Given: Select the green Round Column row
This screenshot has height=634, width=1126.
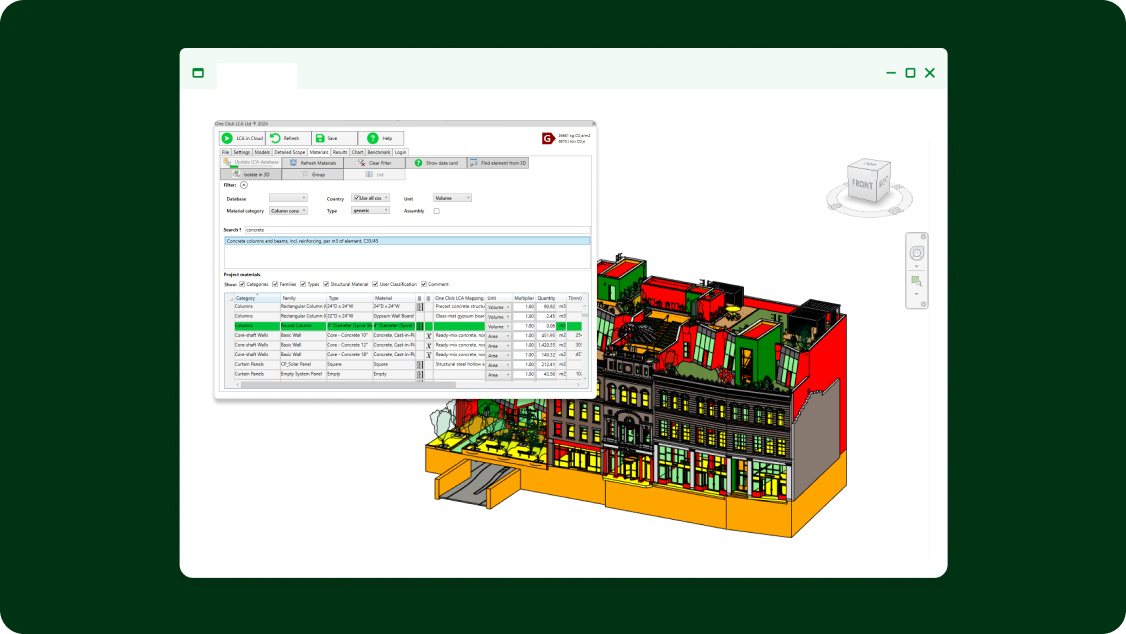Looking at the screenshot, I should coord(407,326).
